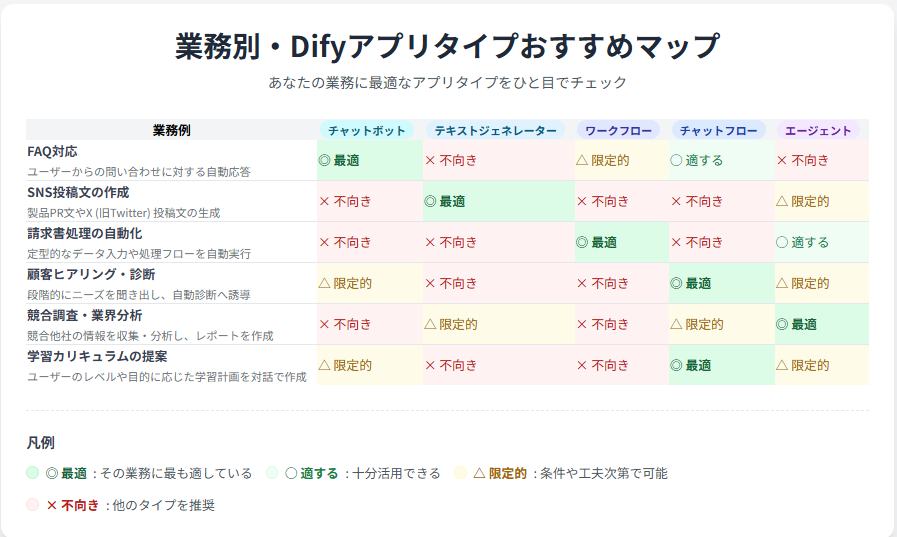Click the ◎ 最適 cell in the 顧客ヒアリング・診断 row
The width and height of the screenshot is (897, 537).
tap(721, 283)
